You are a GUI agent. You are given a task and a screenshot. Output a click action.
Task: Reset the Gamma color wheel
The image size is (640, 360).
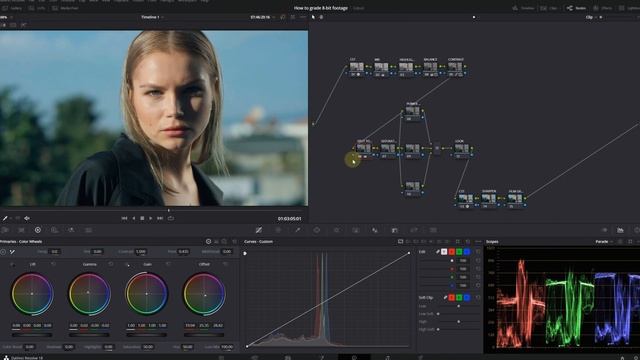pyautogui.click(x=111, y=264)
